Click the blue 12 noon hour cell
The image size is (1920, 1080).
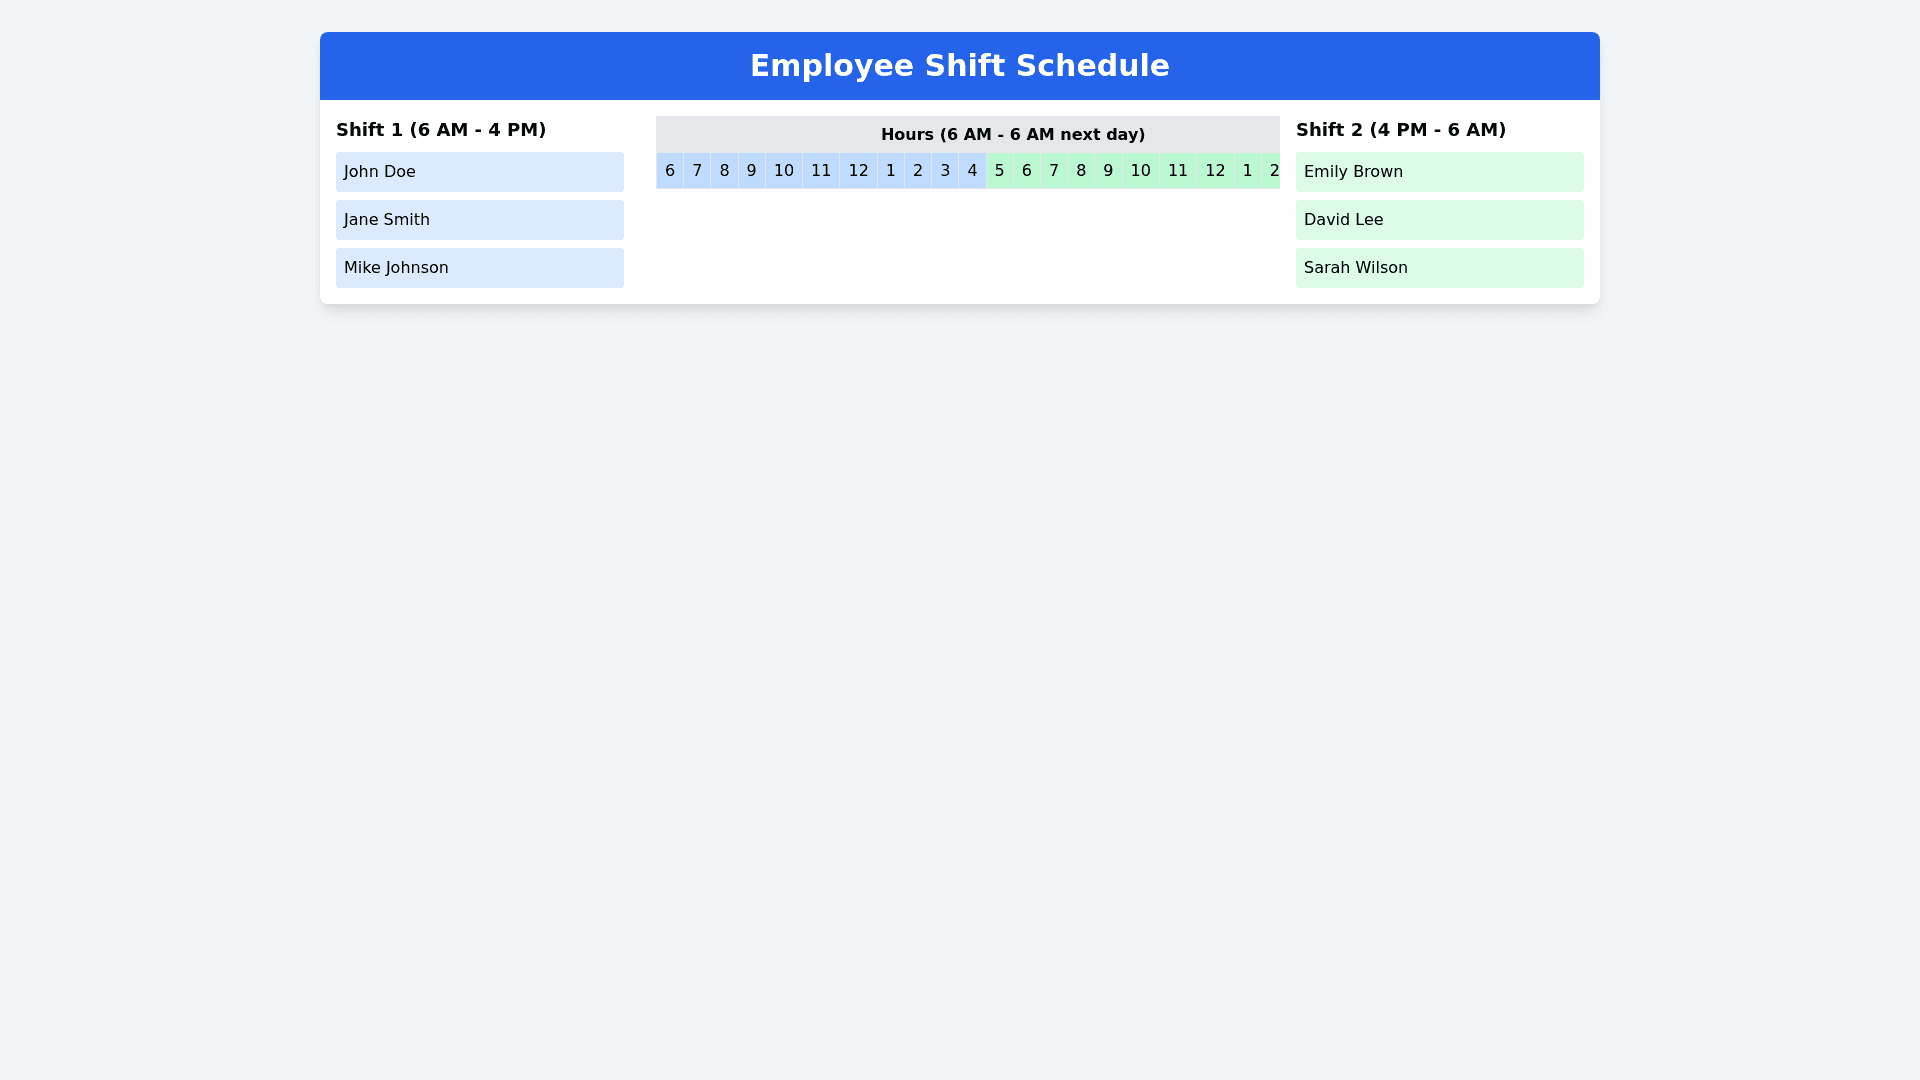(858, 171)
